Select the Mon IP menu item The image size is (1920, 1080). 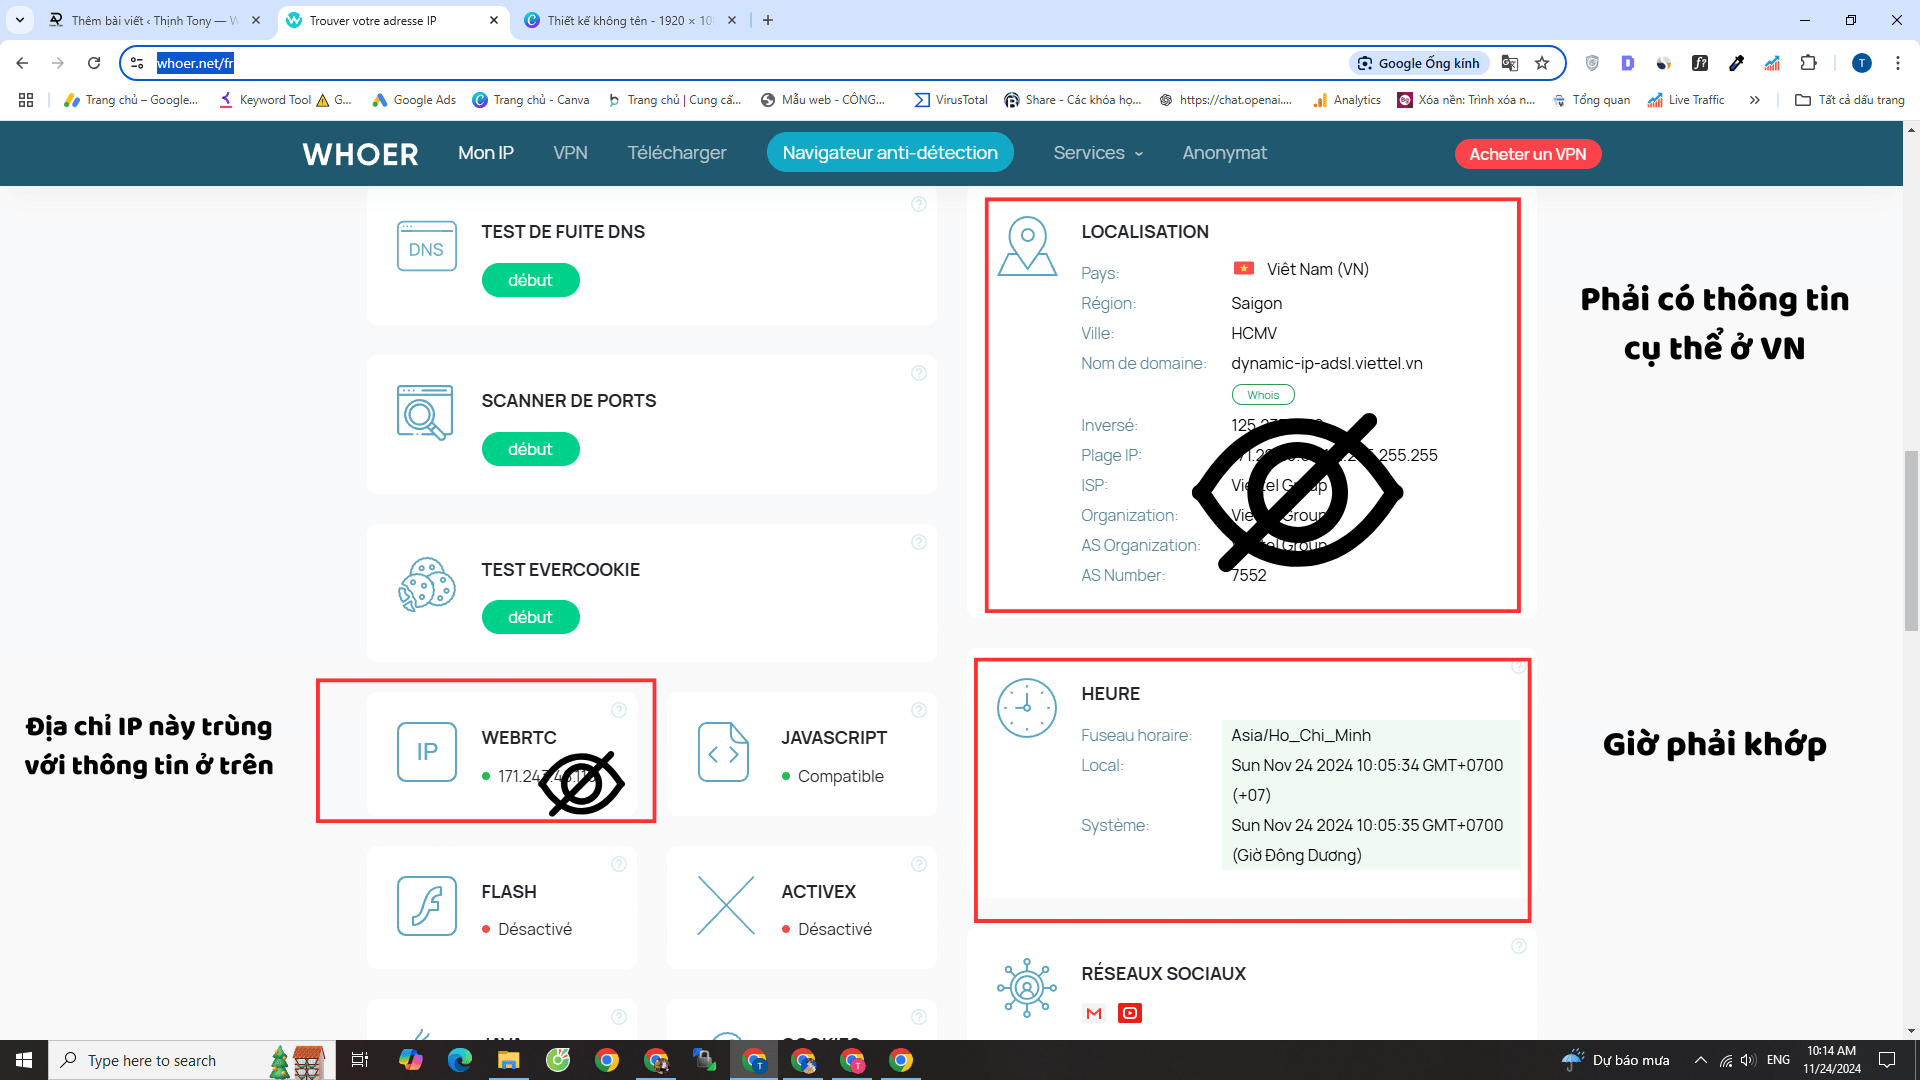[x=486, y=153]
